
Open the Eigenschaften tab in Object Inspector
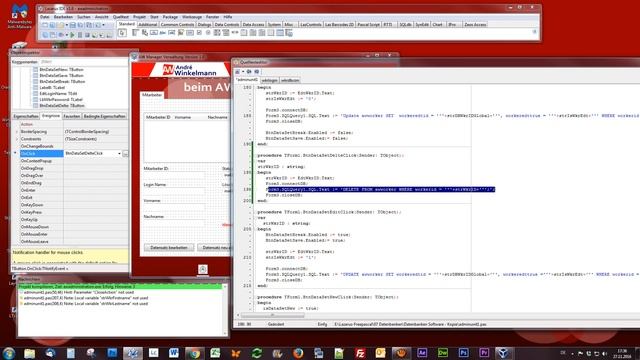coord(26,116)
